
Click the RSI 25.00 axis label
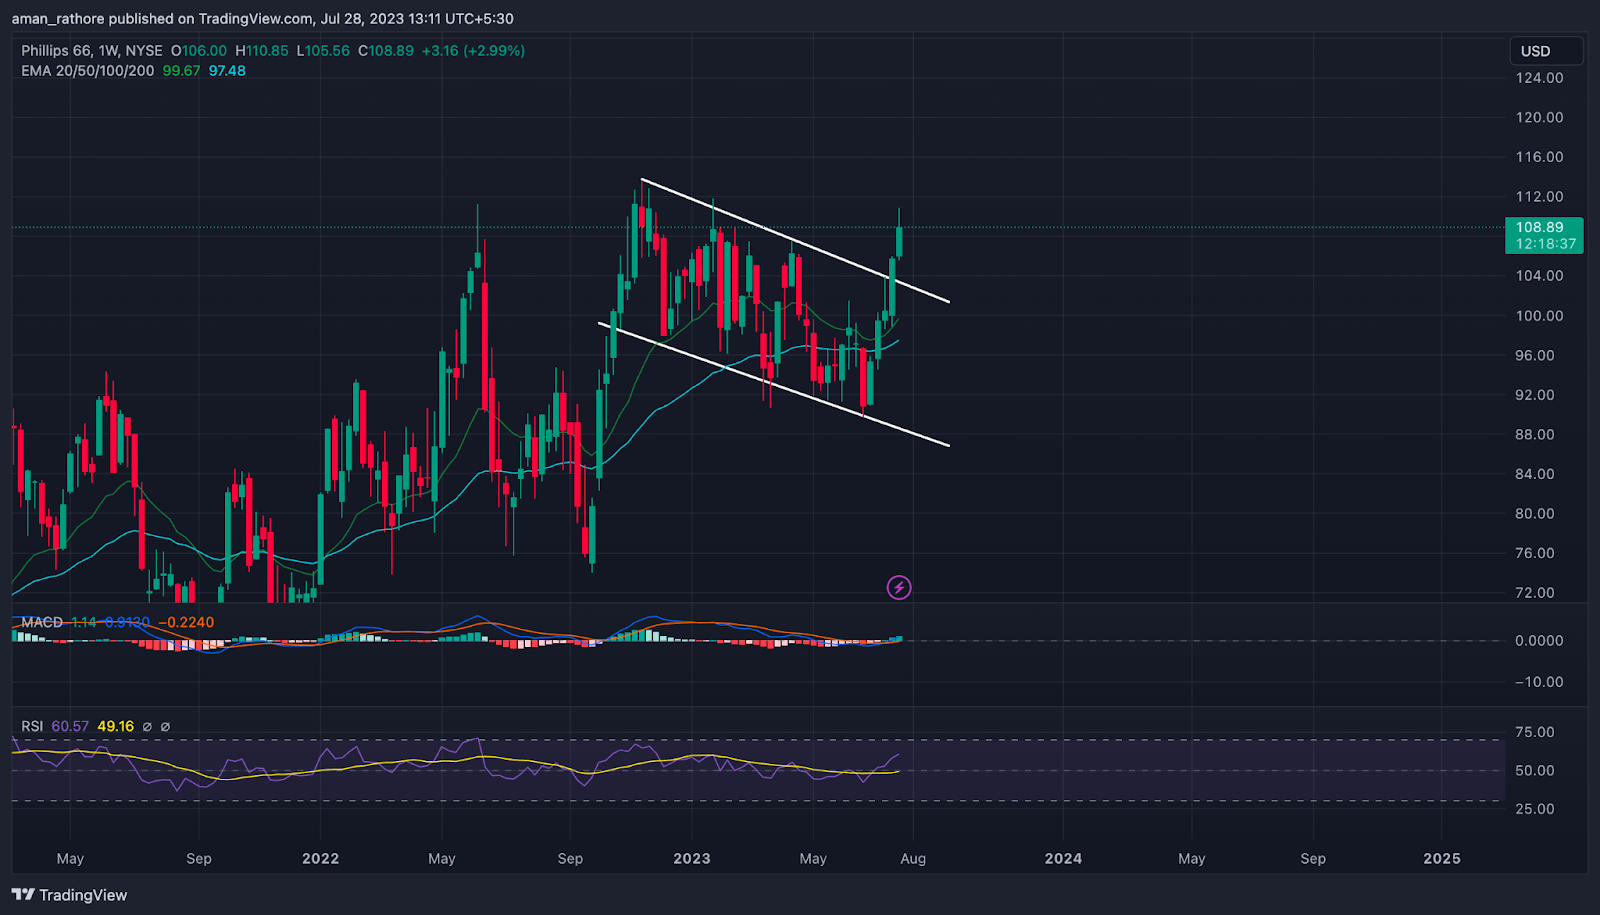[x=1535, y=809]
